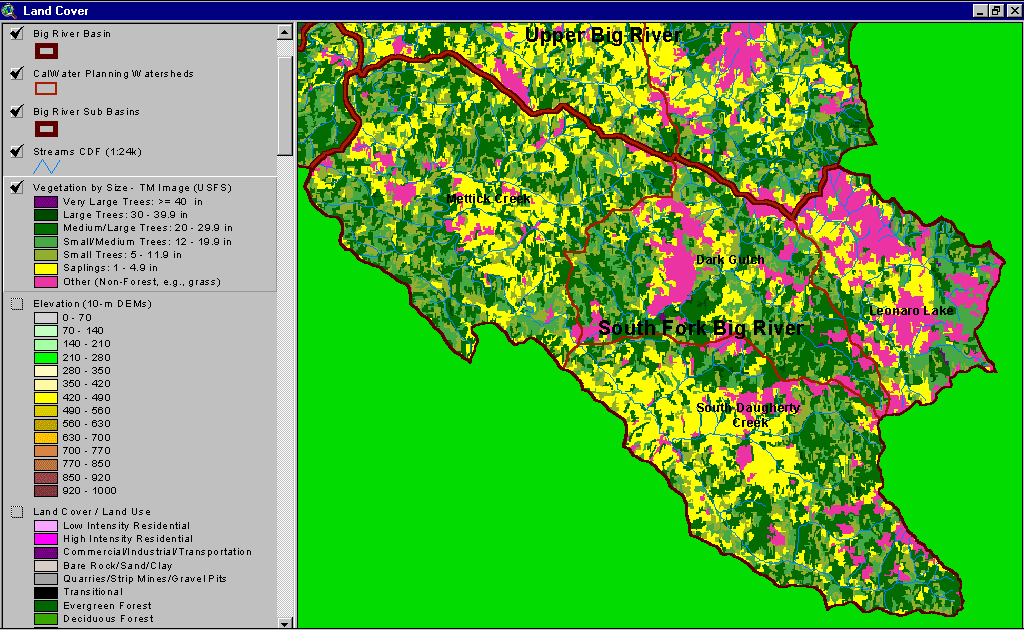This screenshot has width=1024, height=630.
Task: Click the legend vertical scrollbar thumb
Action: [285, 106]
